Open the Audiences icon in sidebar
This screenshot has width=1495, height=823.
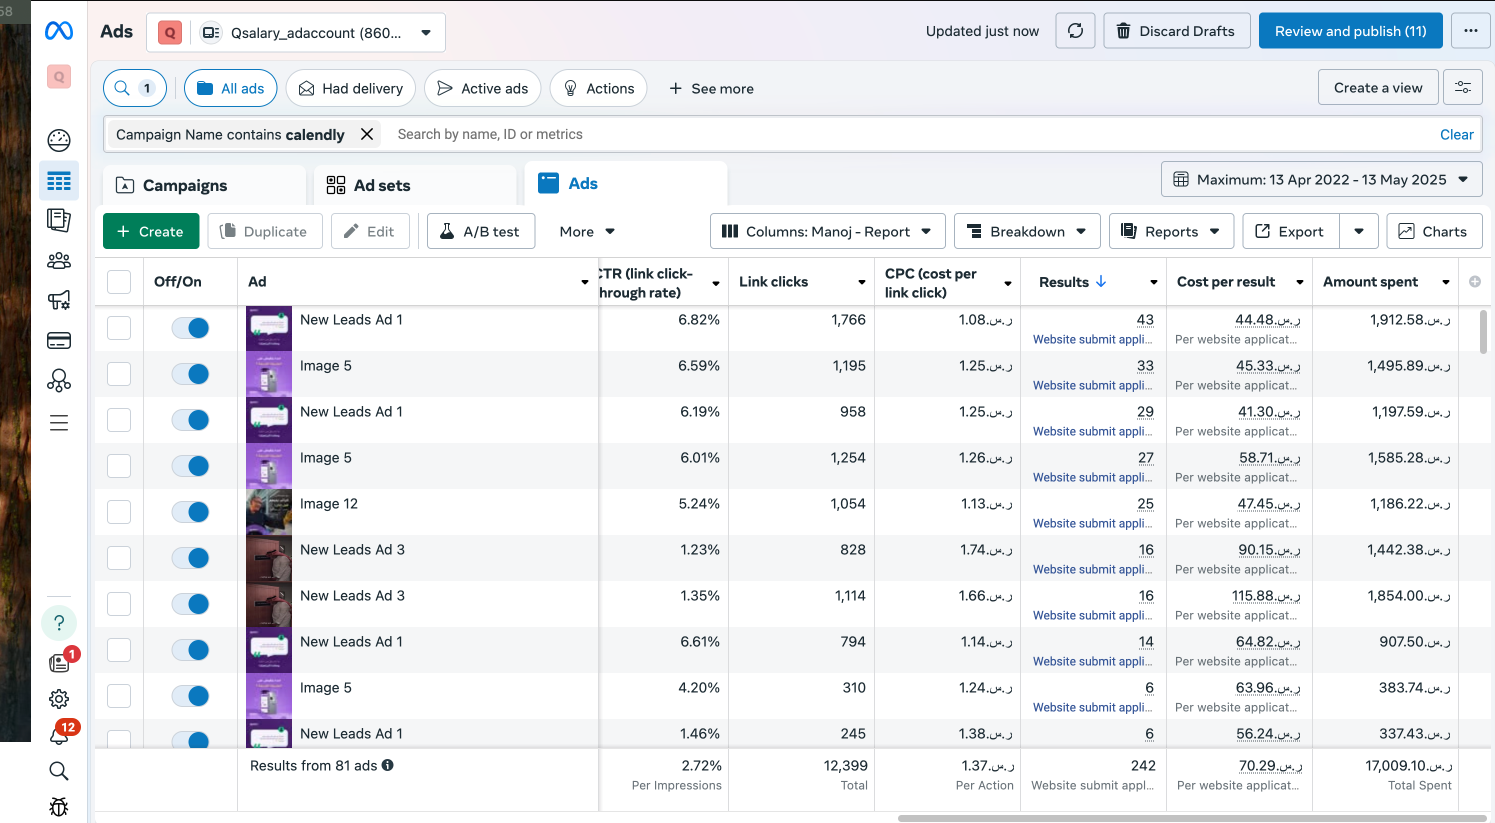[x=59, y=261]
